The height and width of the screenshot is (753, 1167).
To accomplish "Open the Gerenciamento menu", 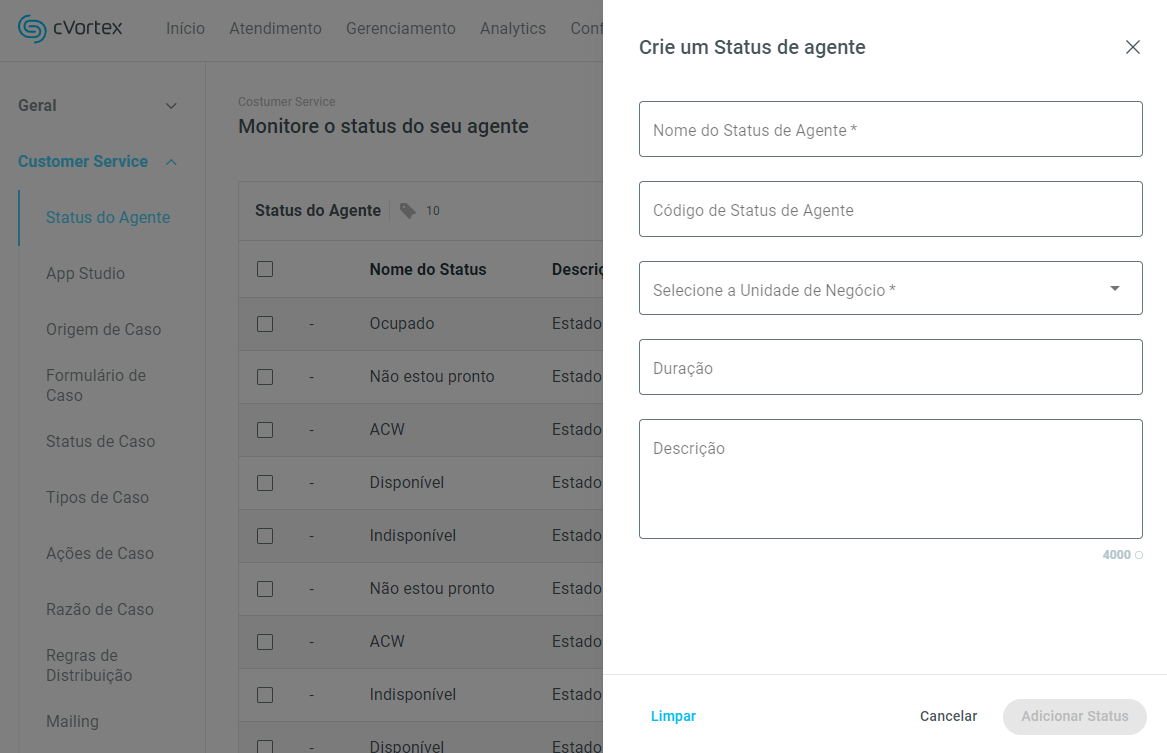I will pyautogui.click(x=400, y=29).
